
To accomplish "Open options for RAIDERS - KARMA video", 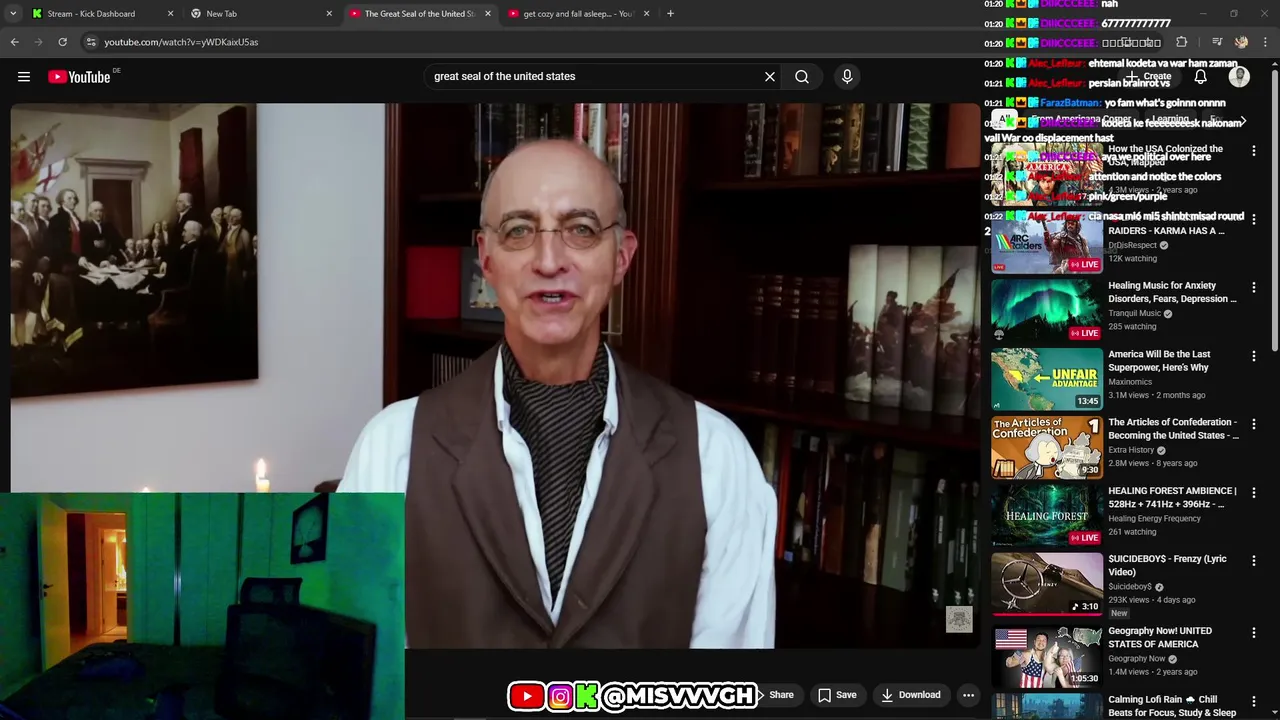I will (x=1254, y=219).
